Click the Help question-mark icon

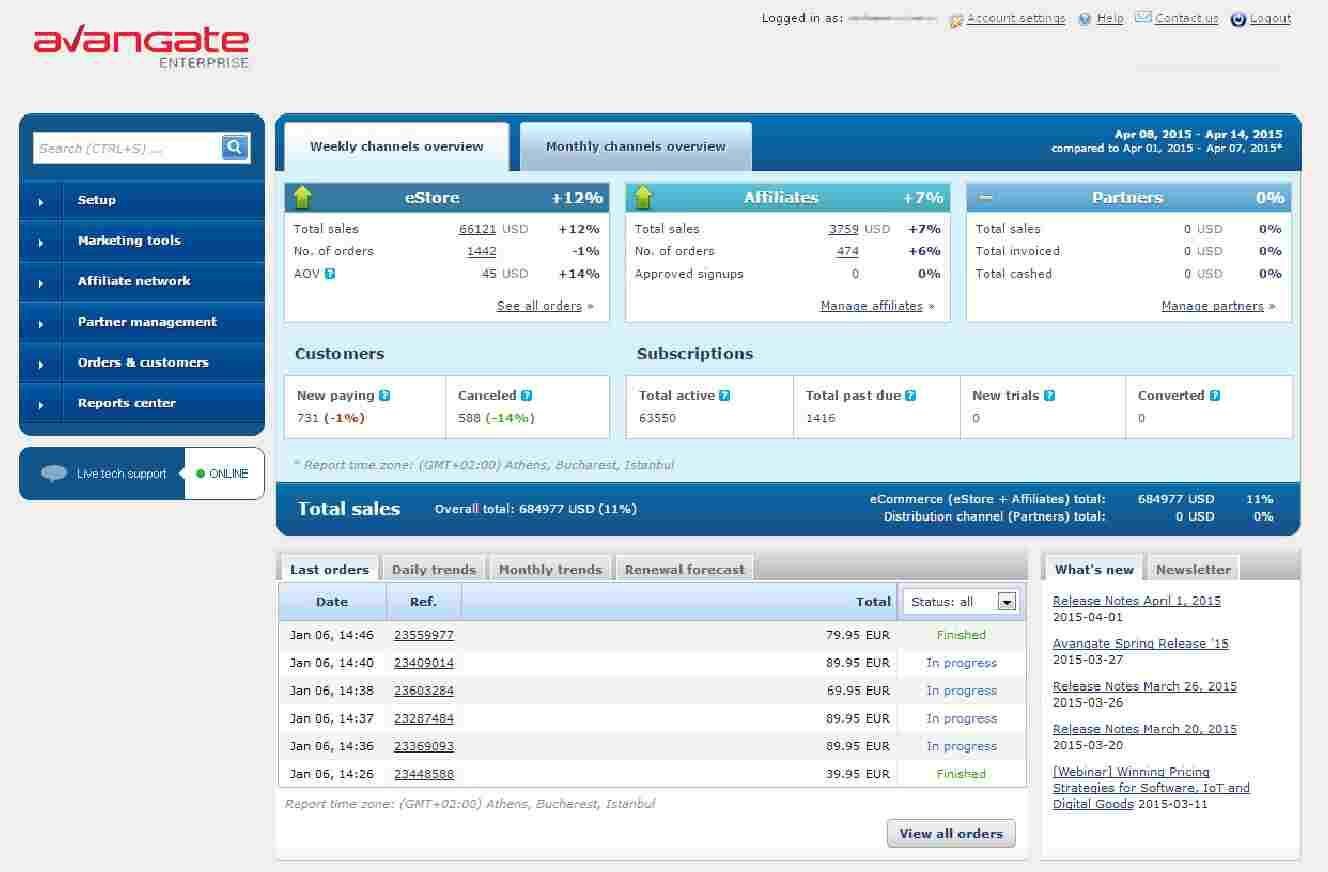1087,18
